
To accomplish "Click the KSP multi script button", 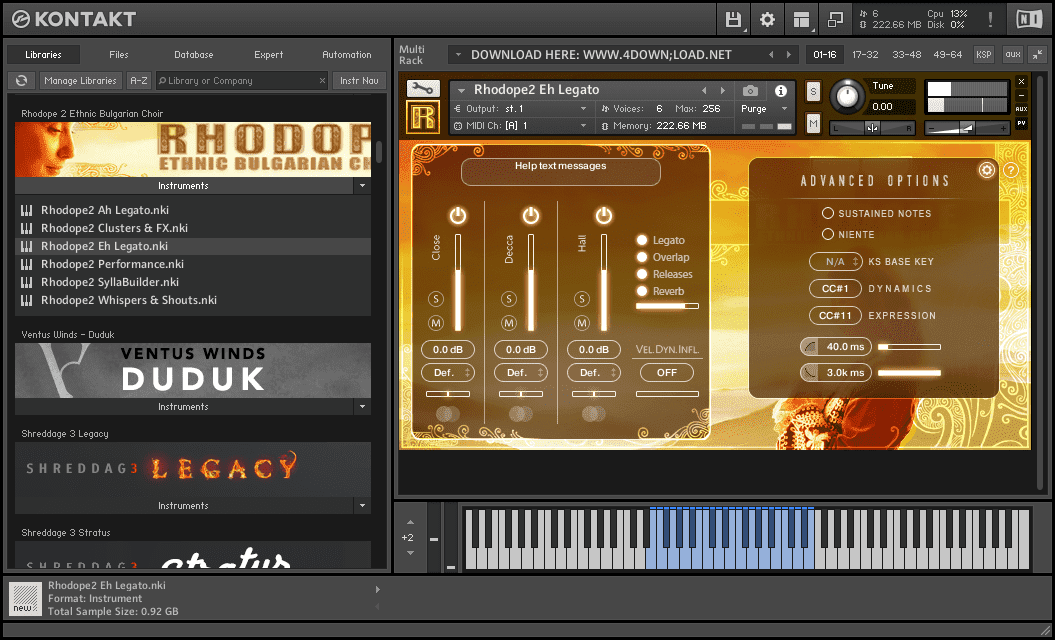I will [984, 55].
